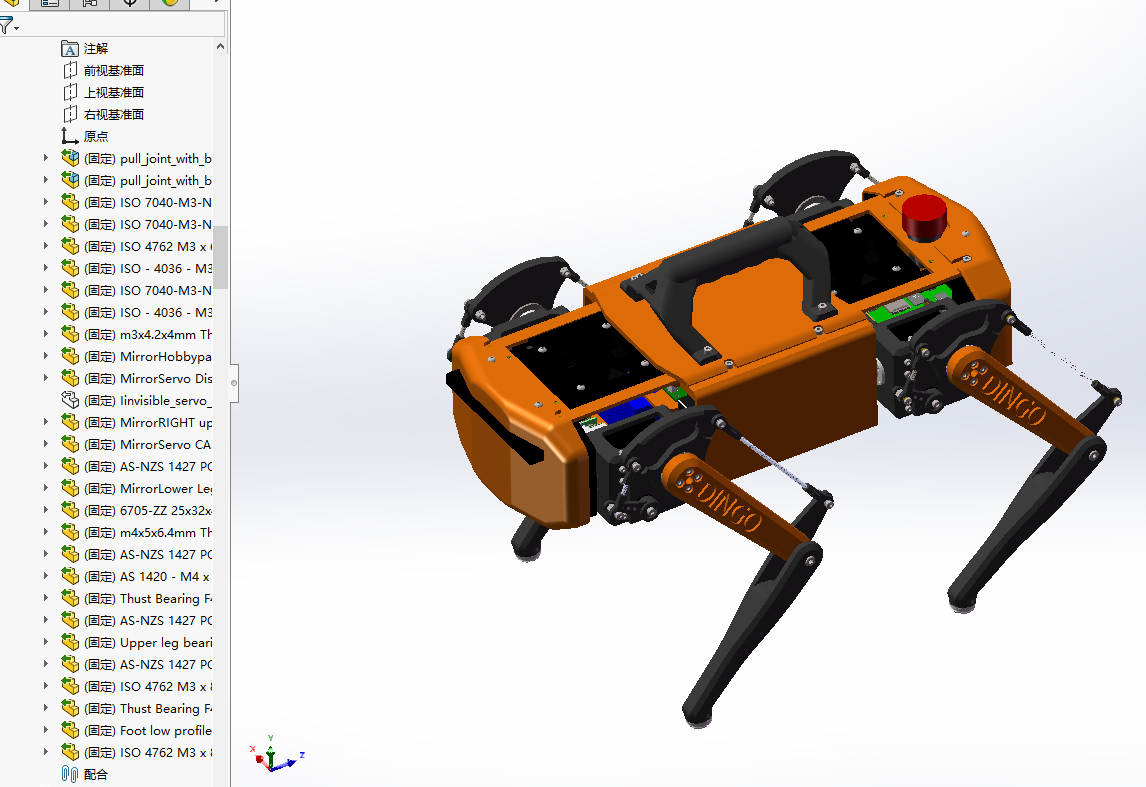
Task: Click the 注解 annotations folder icon
Action: click(70, 48)
